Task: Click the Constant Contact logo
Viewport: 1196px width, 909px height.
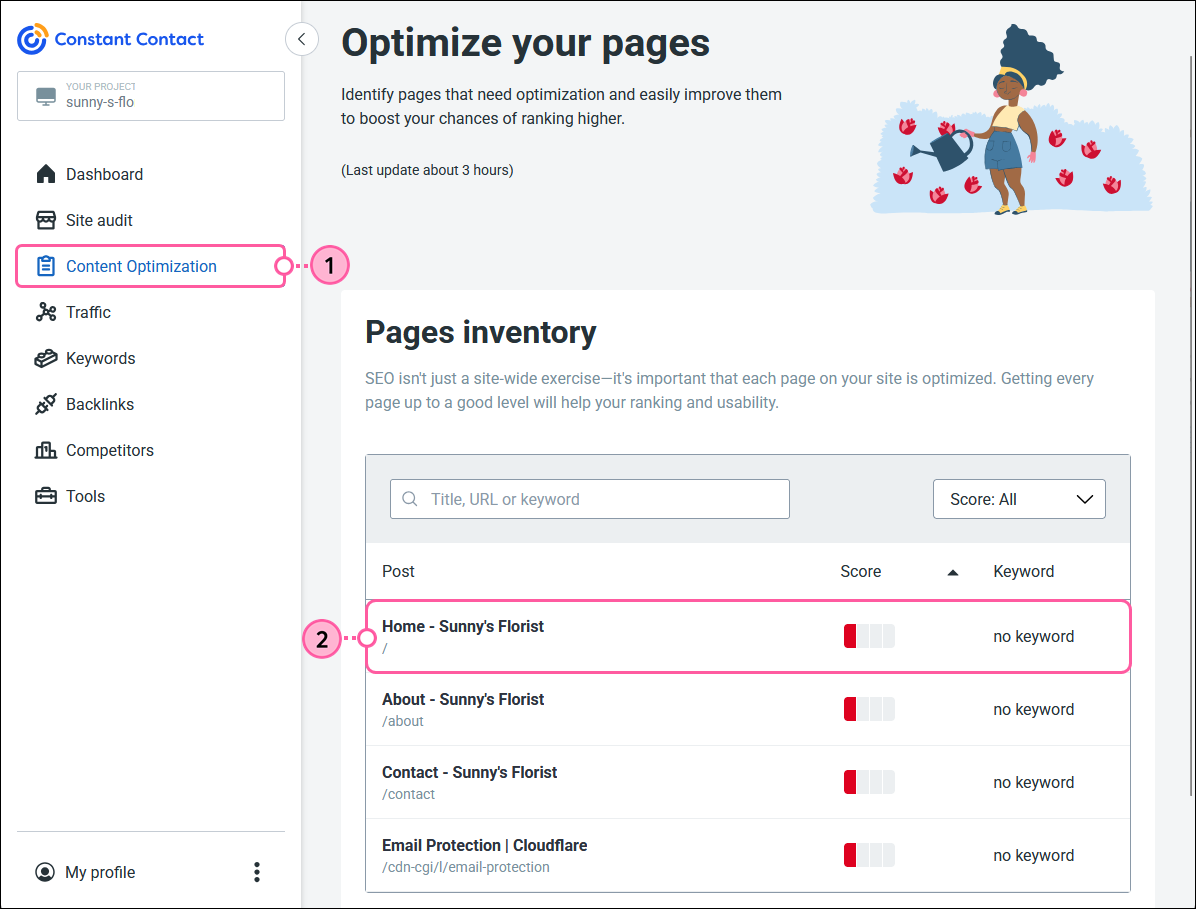Action: point(111,39)
